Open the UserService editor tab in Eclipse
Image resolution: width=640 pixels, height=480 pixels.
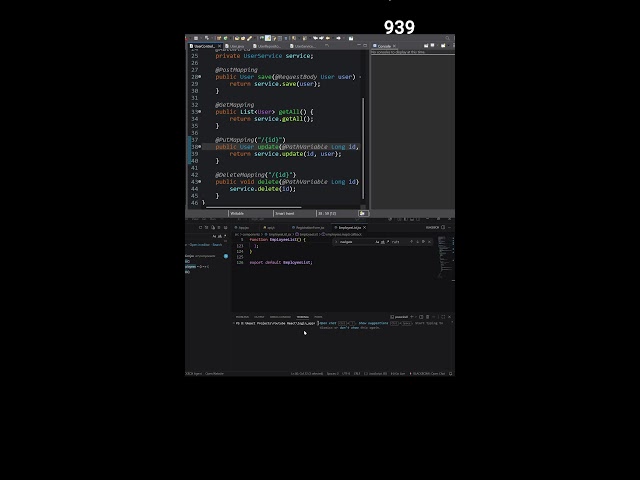304,46
